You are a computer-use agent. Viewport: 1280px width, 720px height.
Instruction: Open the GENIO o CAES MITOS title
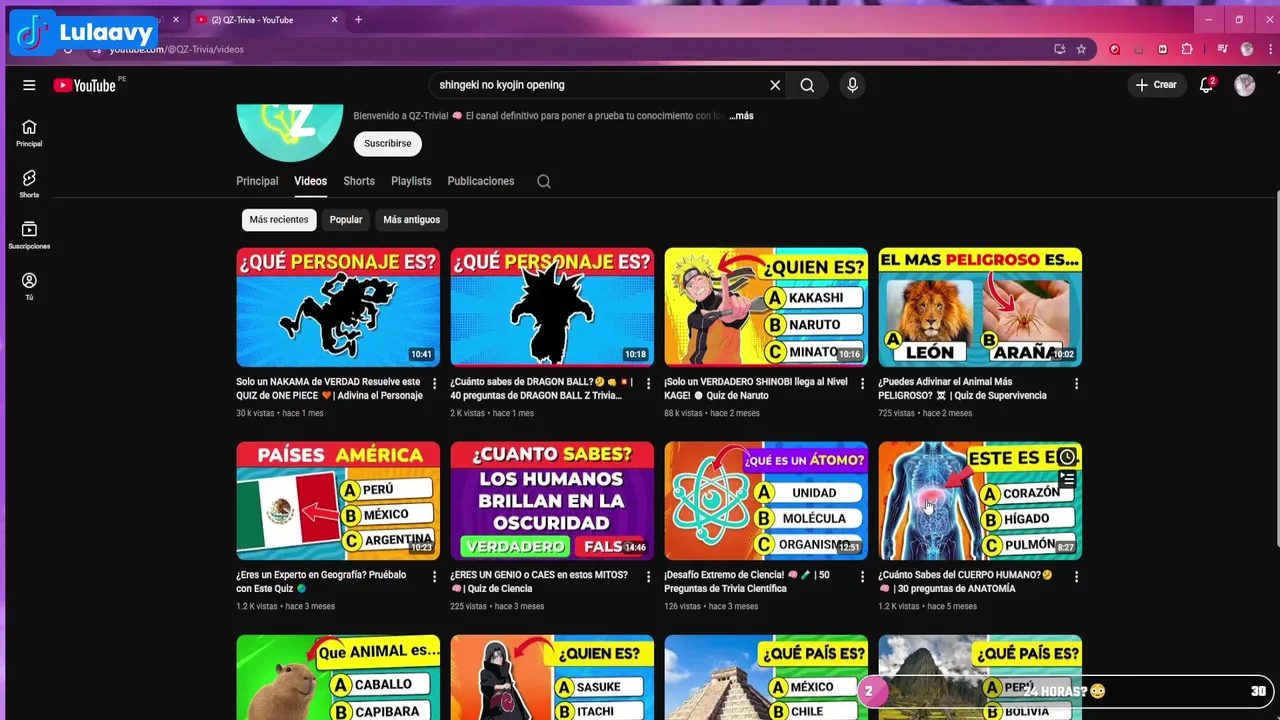tap(539, 582)
